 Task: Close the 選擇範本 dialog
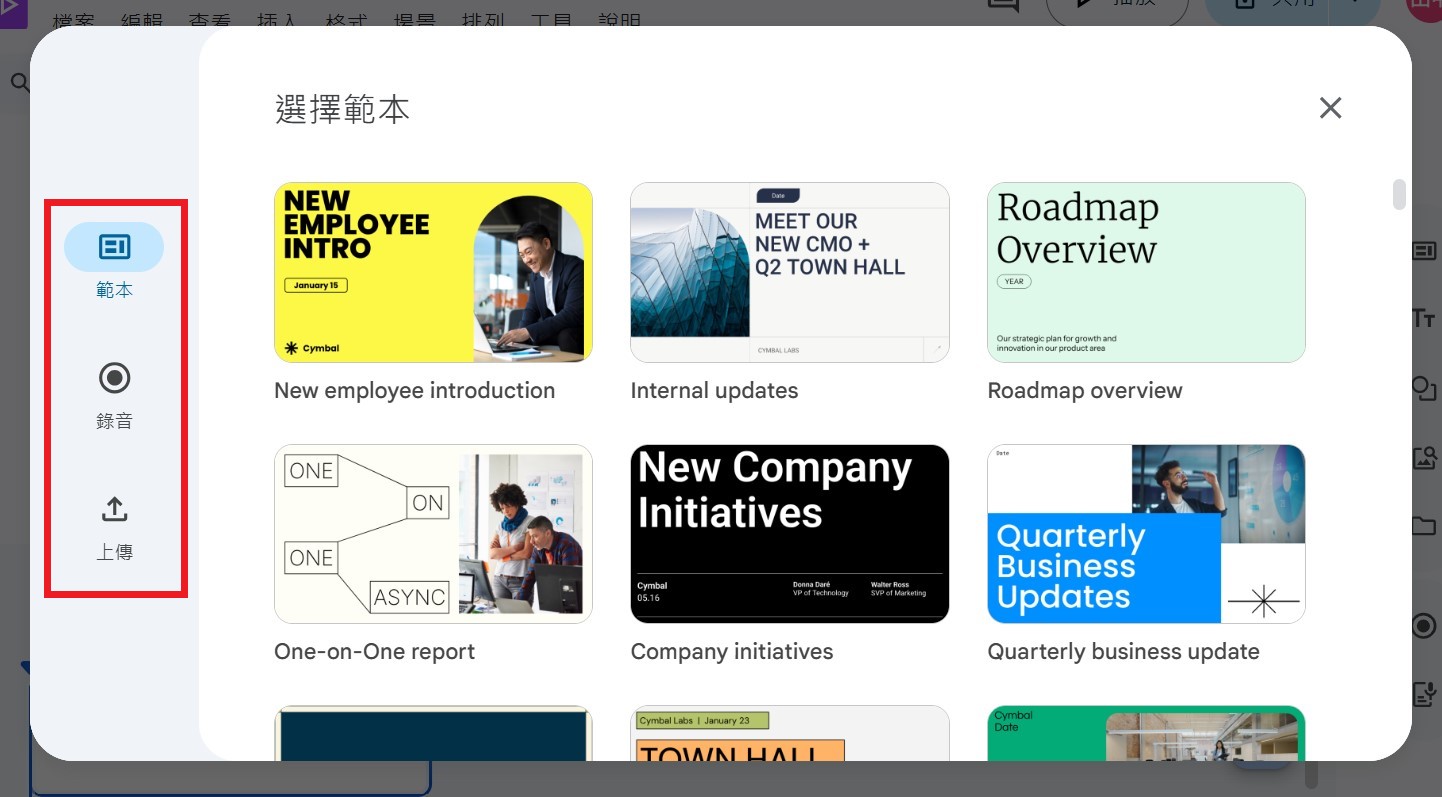click(1330, 108)
